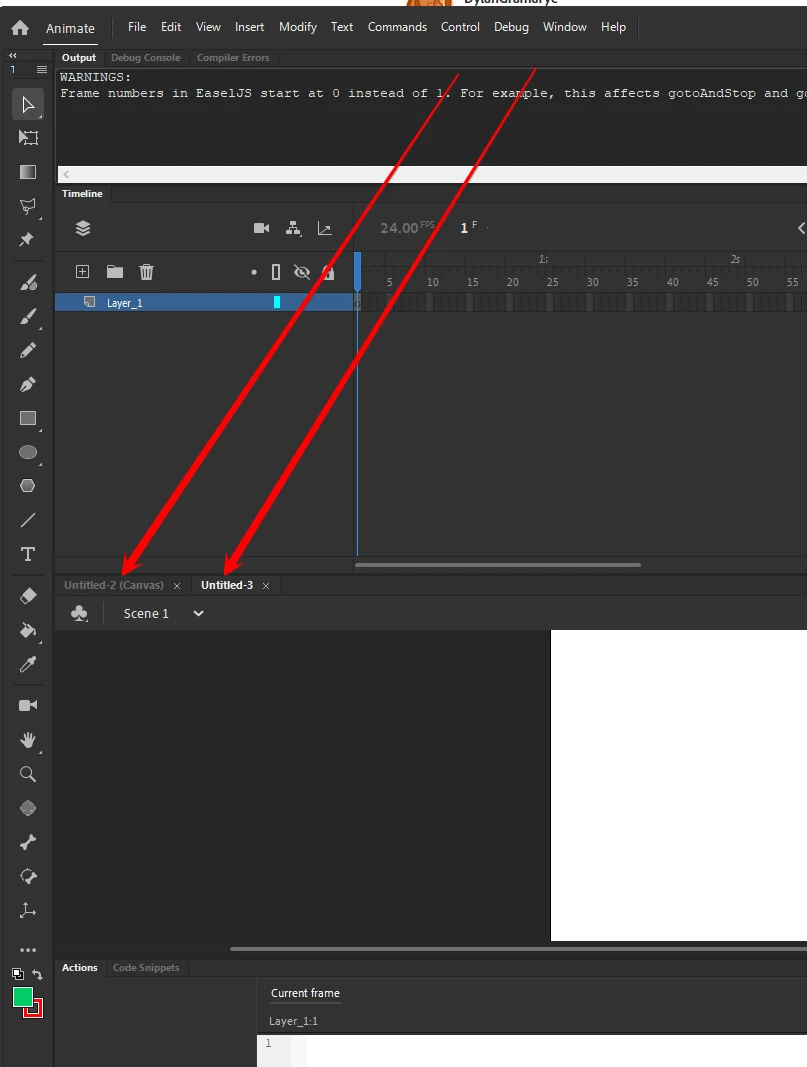Open the layers view icon in Timeline
Image resolution: width=807 pixels, height=1067 pixels.
[83, 228]
